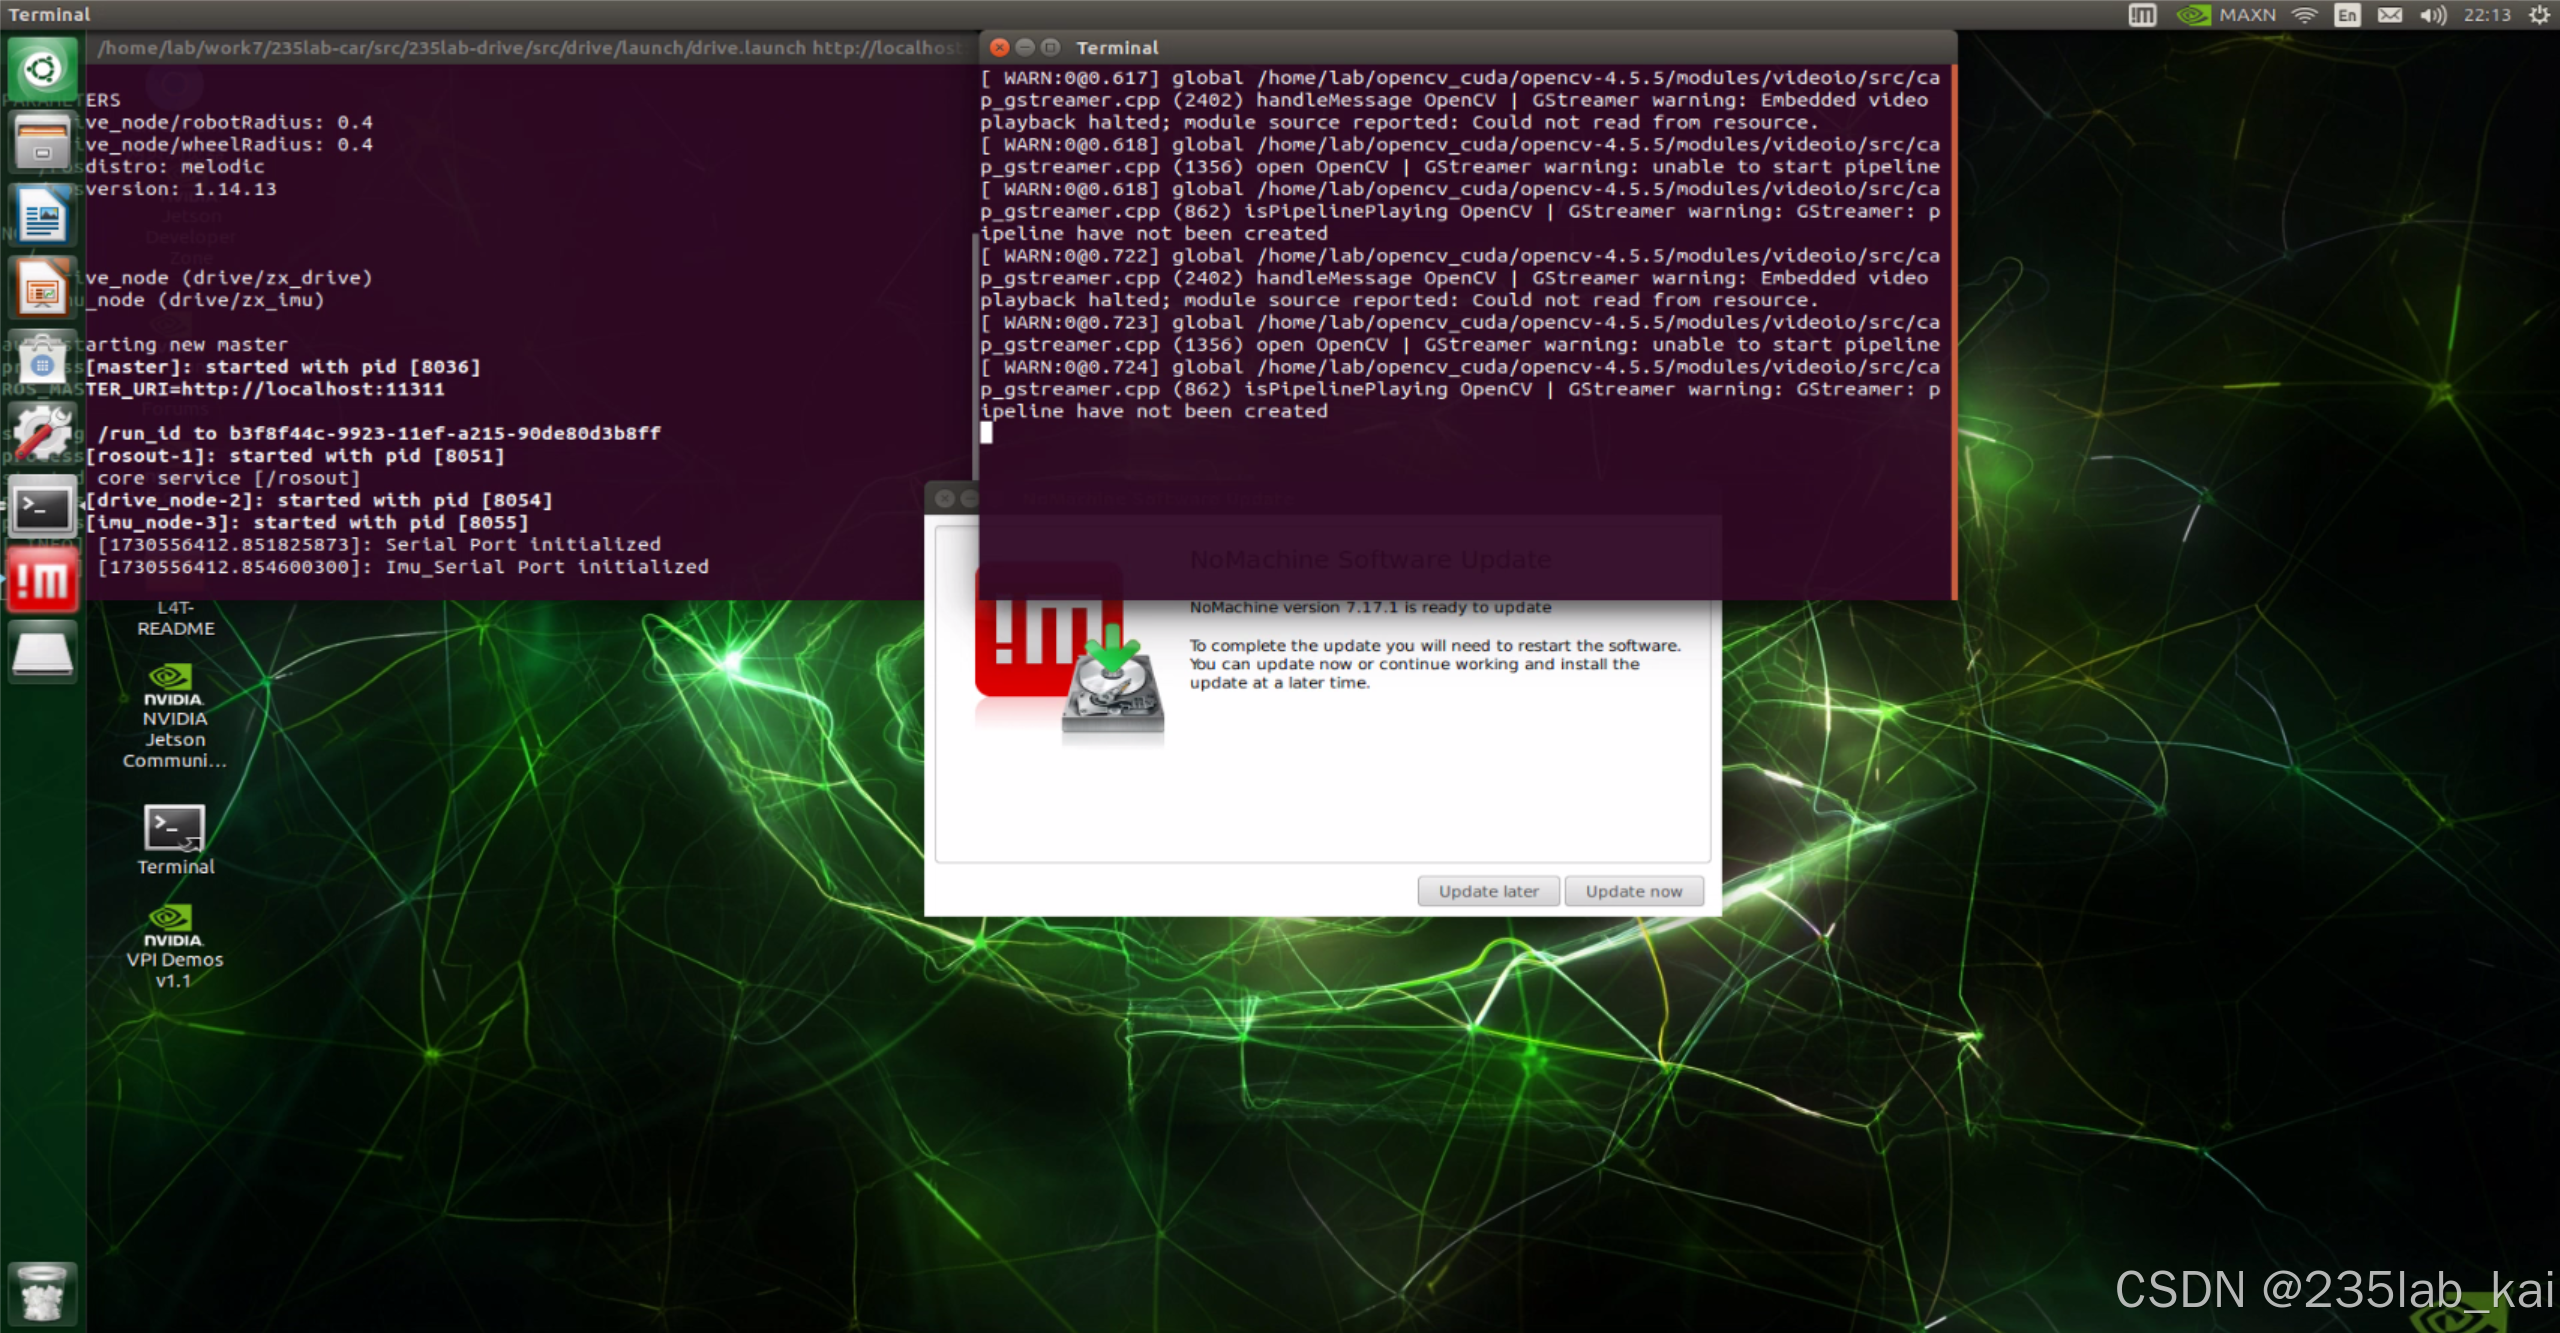Open the Files manager in dock
This screenshot has height=1333, width=2560.
tap(42, 143)
